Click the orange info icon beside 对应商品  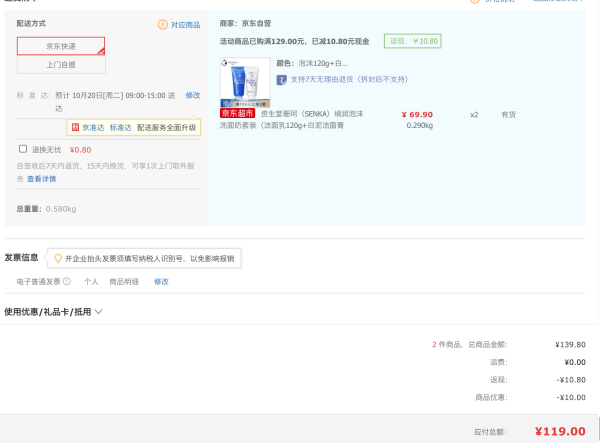click(163, 24)
